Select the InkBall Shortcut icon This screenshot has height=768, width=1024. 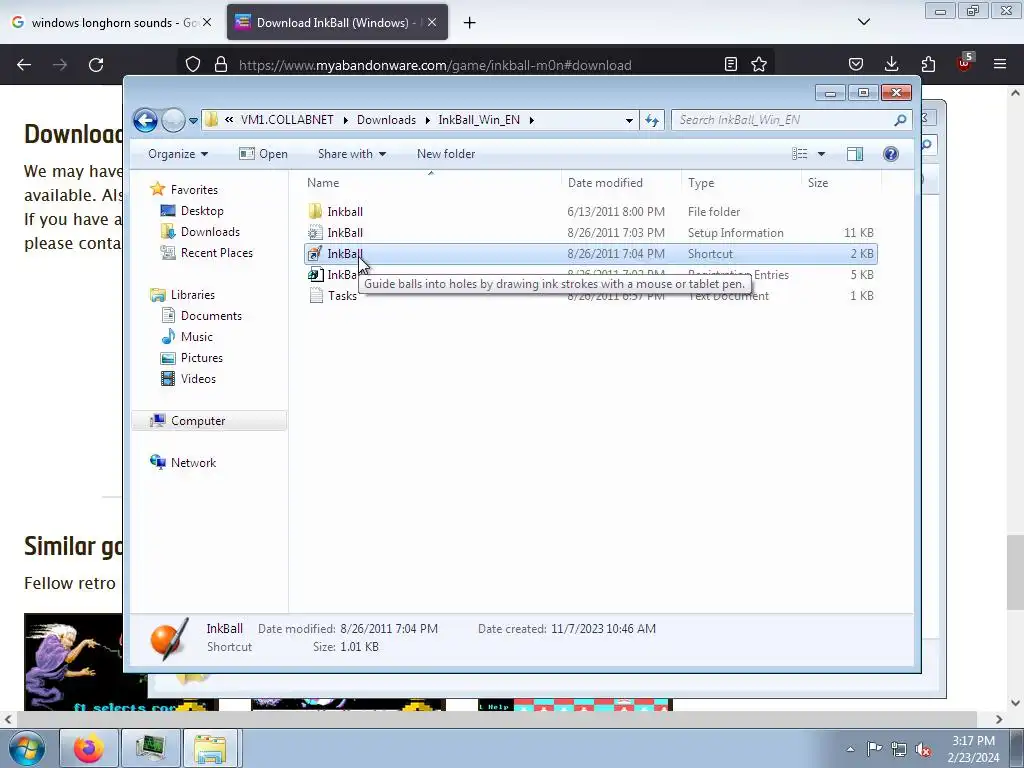315,253
